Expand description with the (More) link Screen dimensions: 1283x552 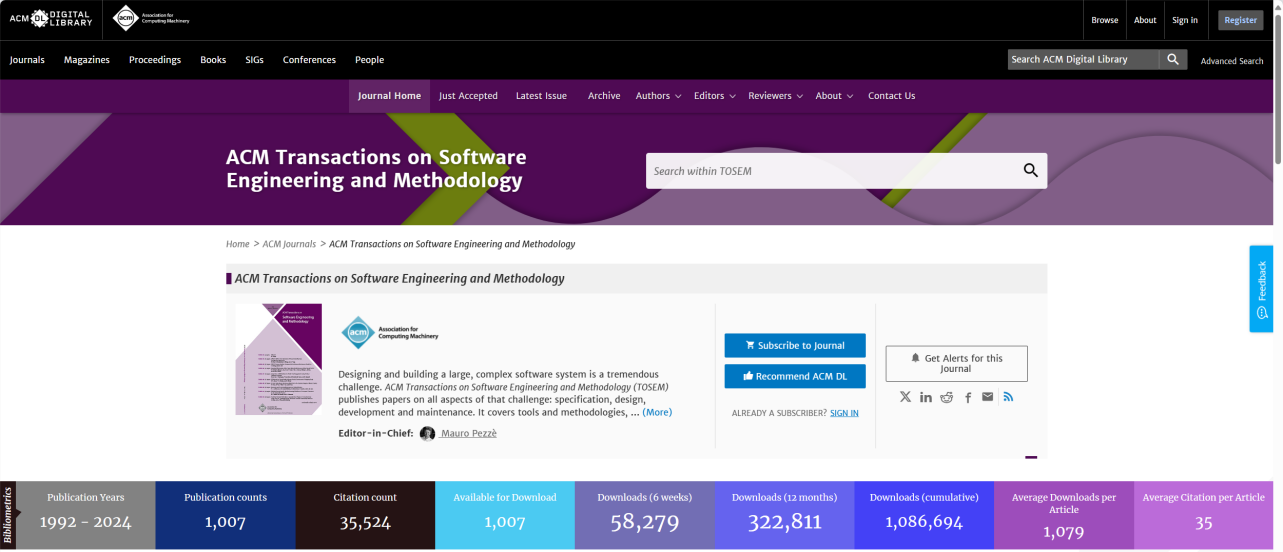[657, 412]
